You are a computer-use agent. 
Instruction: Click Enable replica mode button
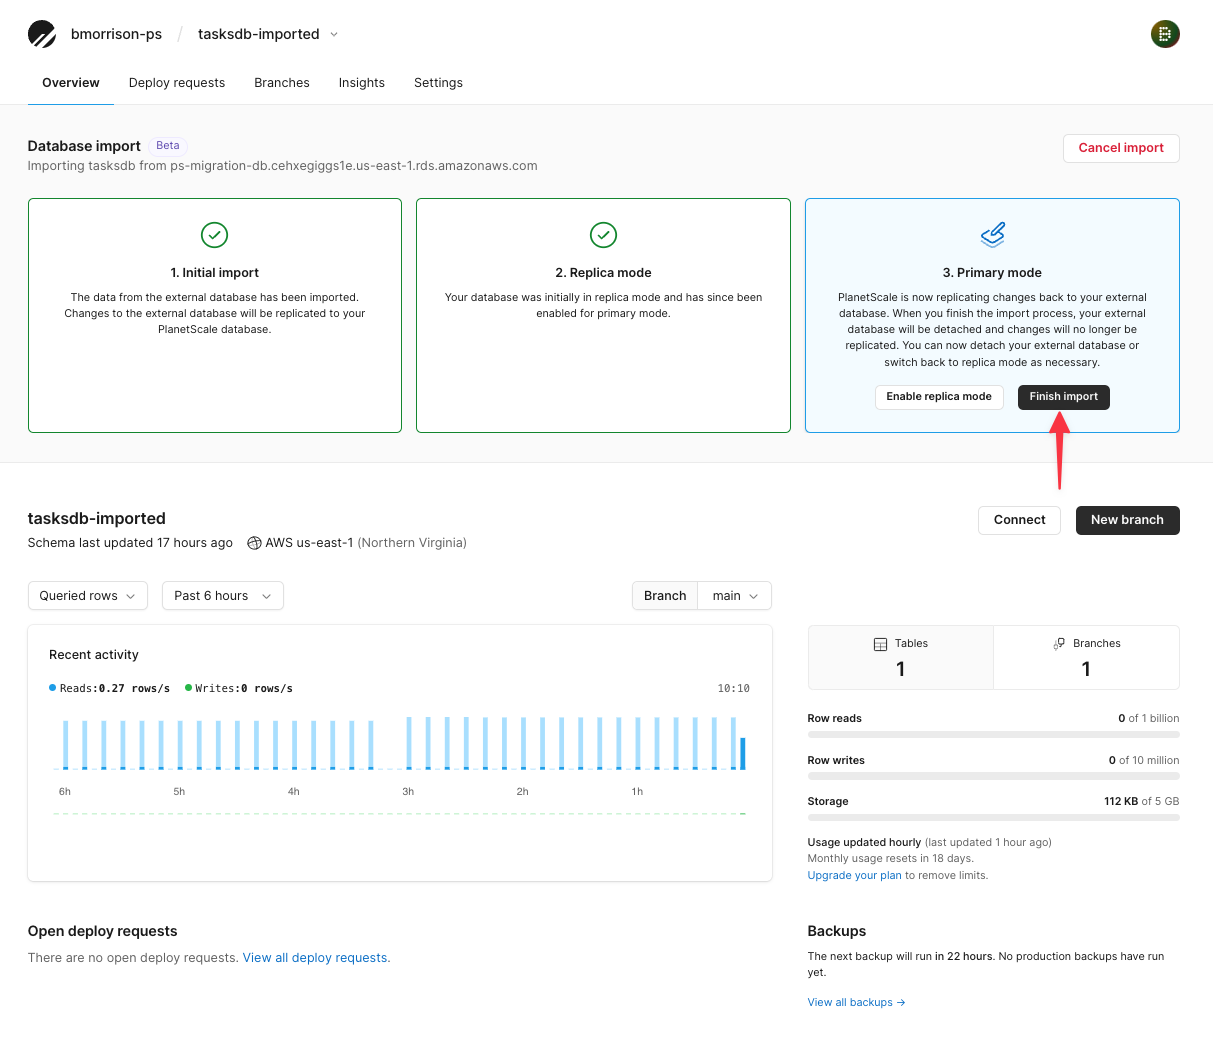pyautogui.click(x=939, y=397)
